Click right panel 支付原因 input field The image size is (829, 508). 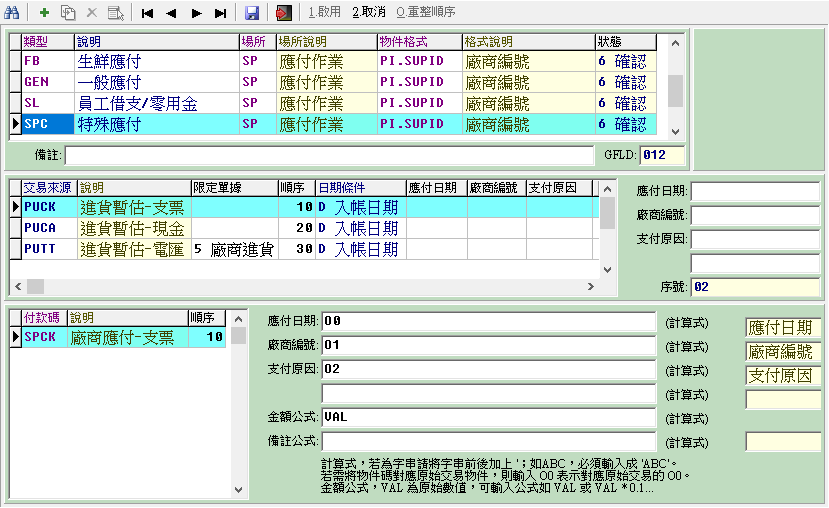click(x=755, y=239)
